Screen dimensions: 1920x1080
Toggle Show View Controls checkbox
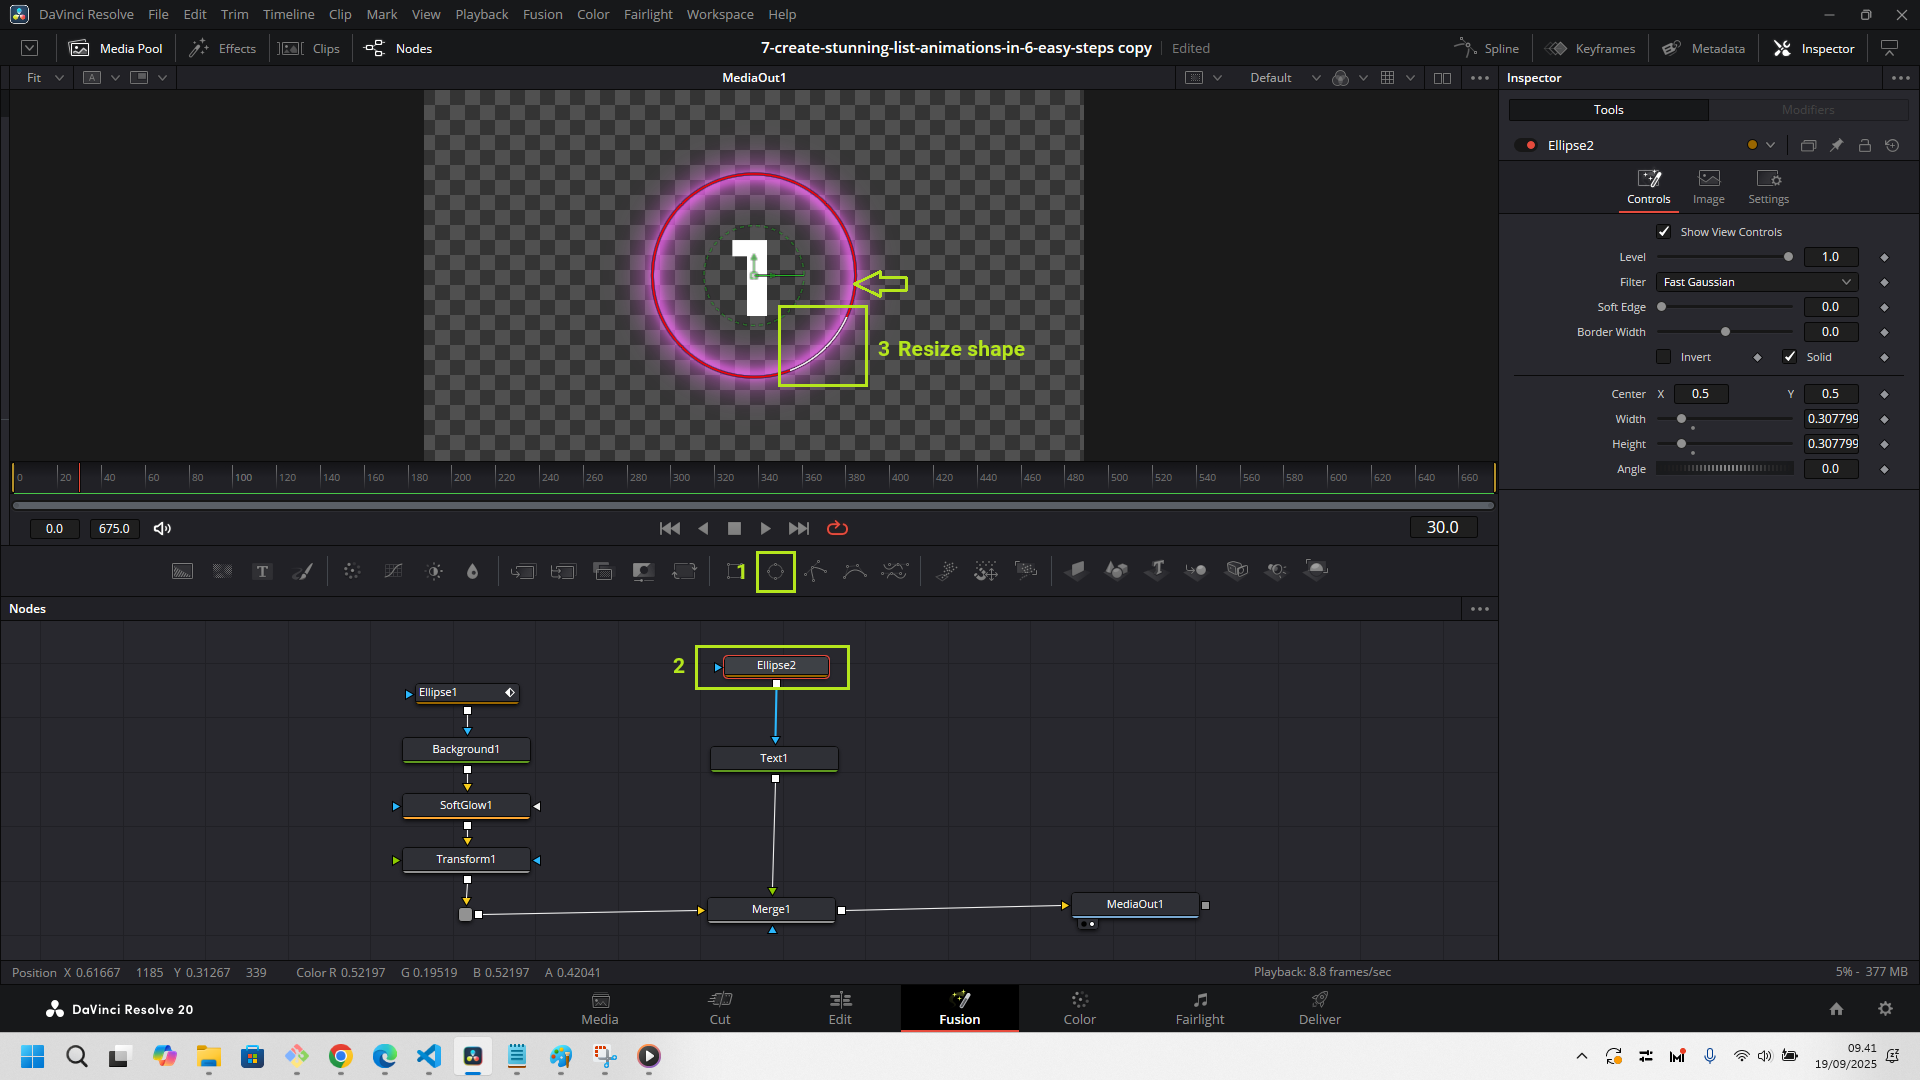[x=1664, y=232]
